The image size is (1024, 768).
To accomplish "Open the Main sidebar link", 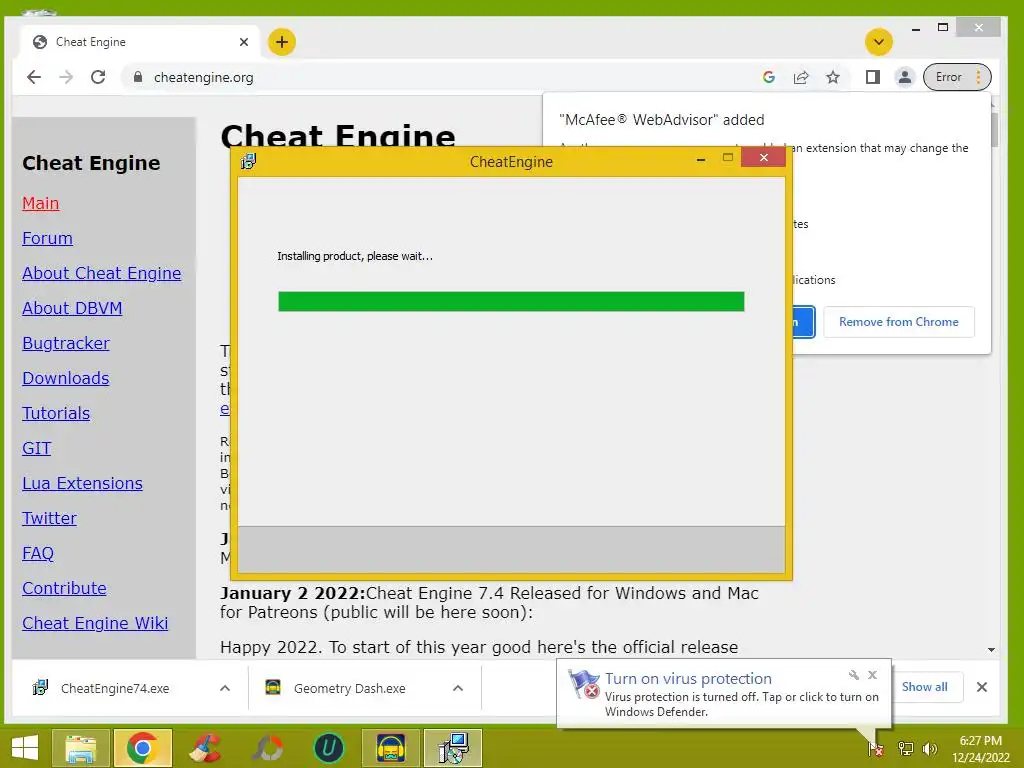I will pyautogui.click(x=40, y=203).
